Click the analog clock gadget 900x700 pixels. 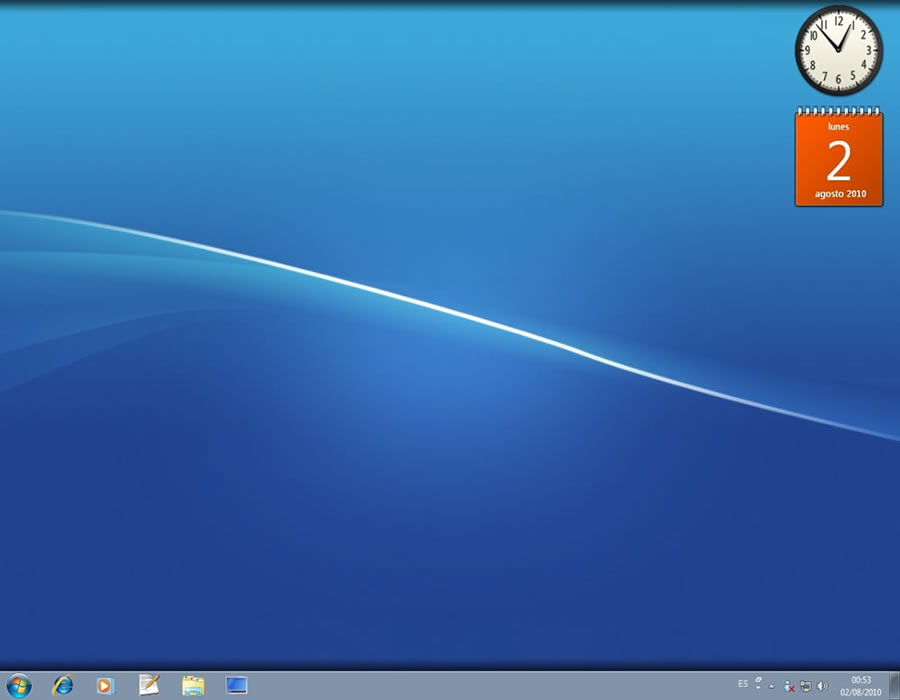839,50
